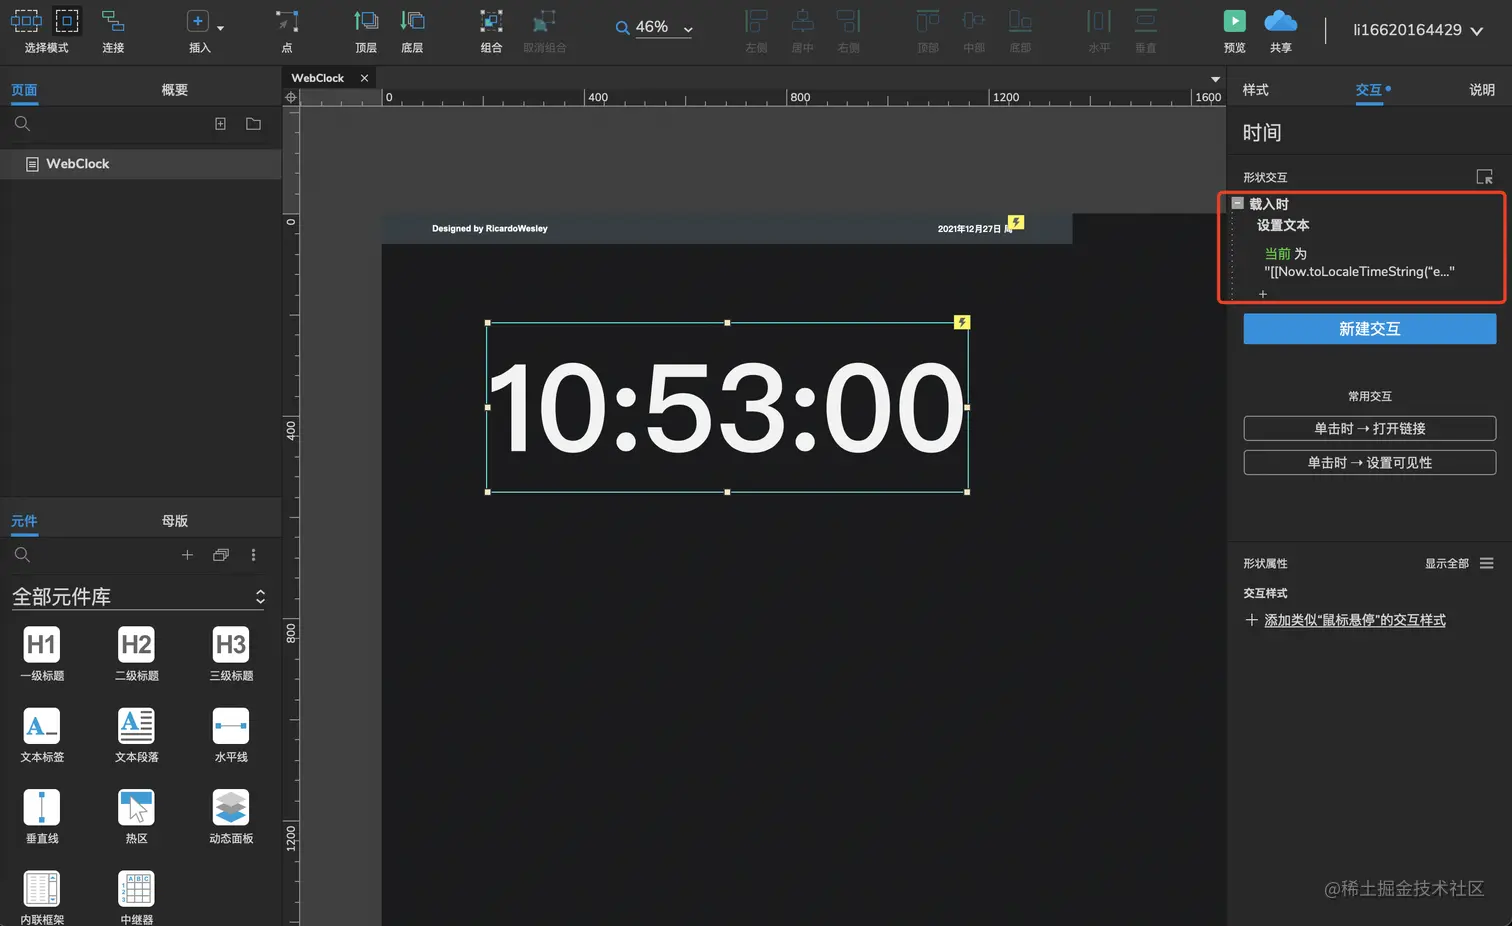Select the WebClock page in the tree

[x=141, y=164]
